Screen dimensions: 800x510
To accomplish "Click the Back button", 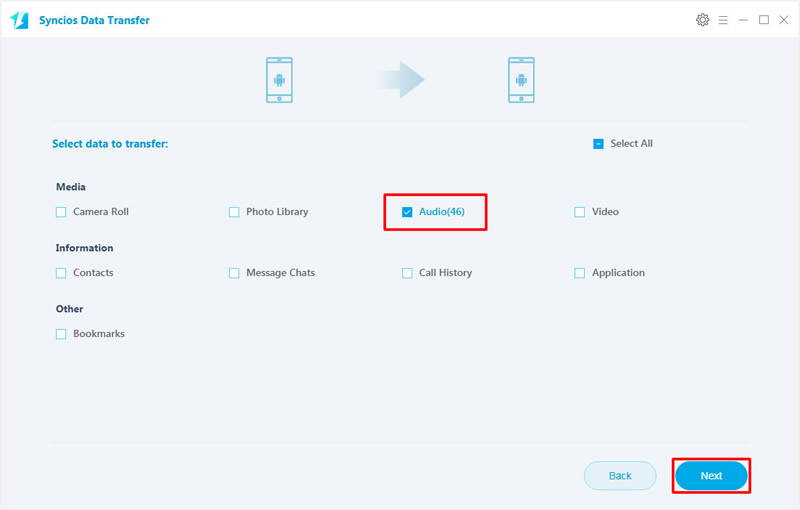I will click(x=620, y=476).
